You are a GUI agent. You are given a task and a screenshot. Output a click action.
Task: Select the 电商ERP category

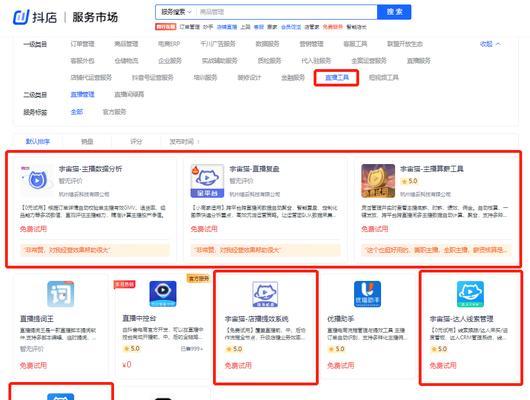pyautogui.click(x=169, y=44)
